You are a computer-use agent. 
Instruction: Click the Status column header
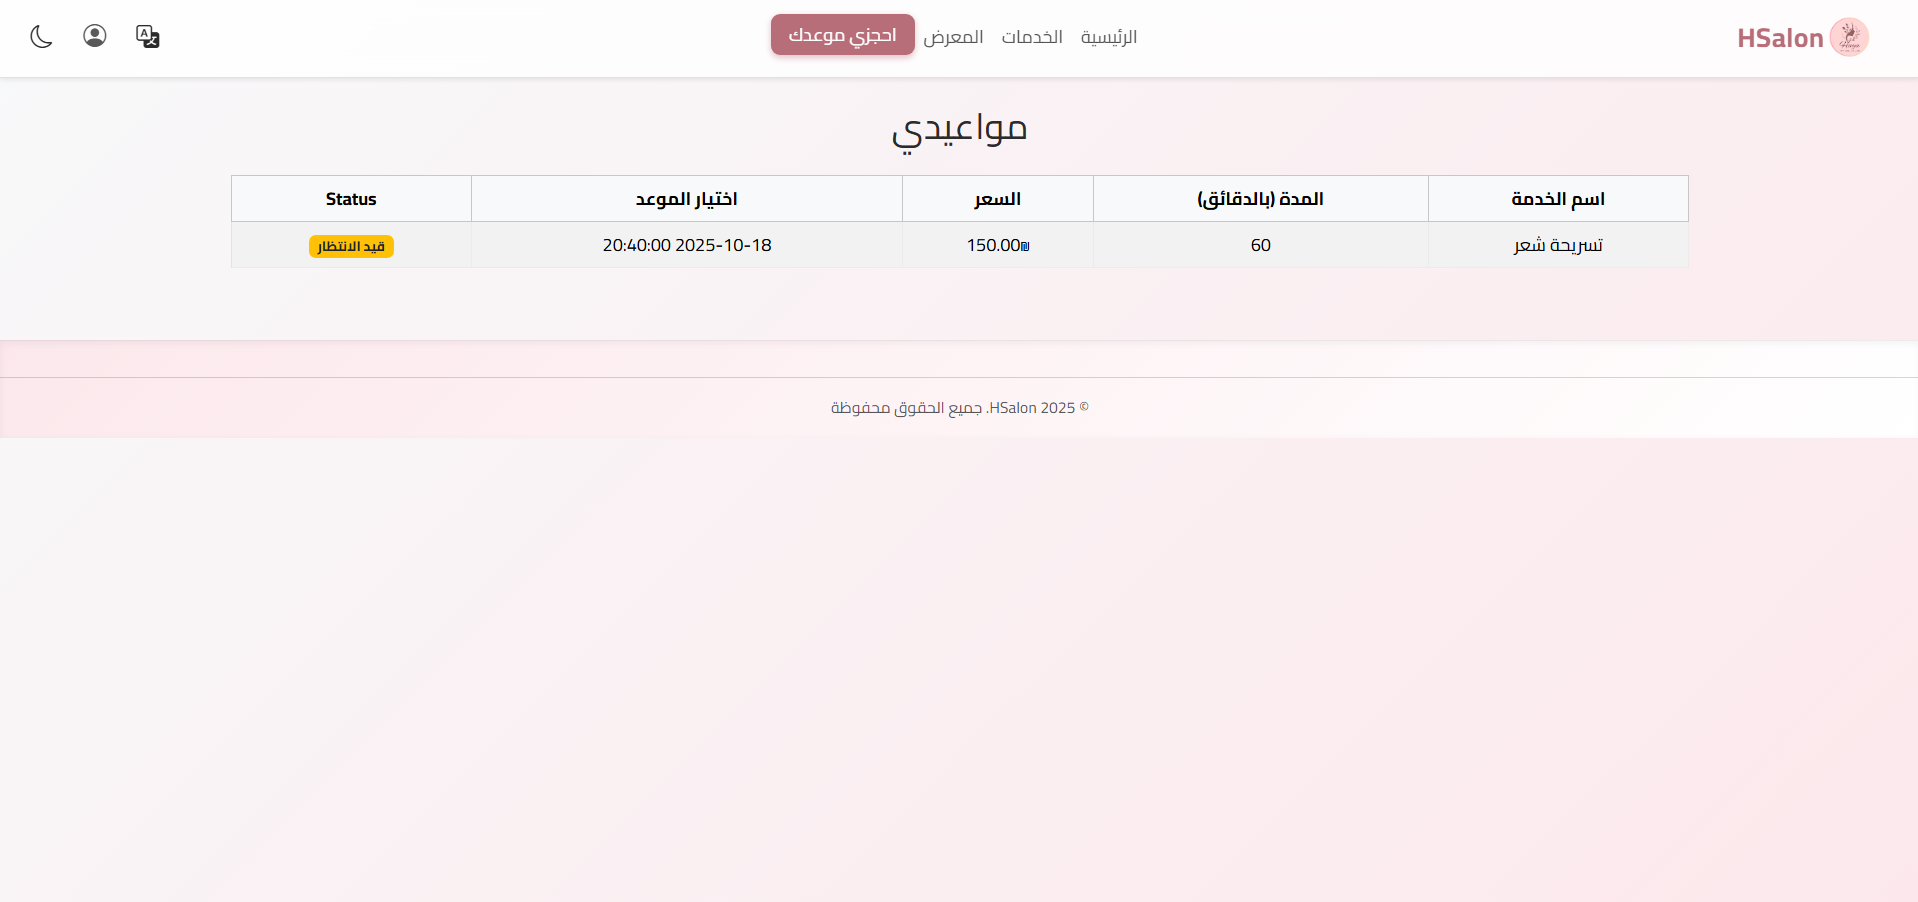(x=350, y=199)
